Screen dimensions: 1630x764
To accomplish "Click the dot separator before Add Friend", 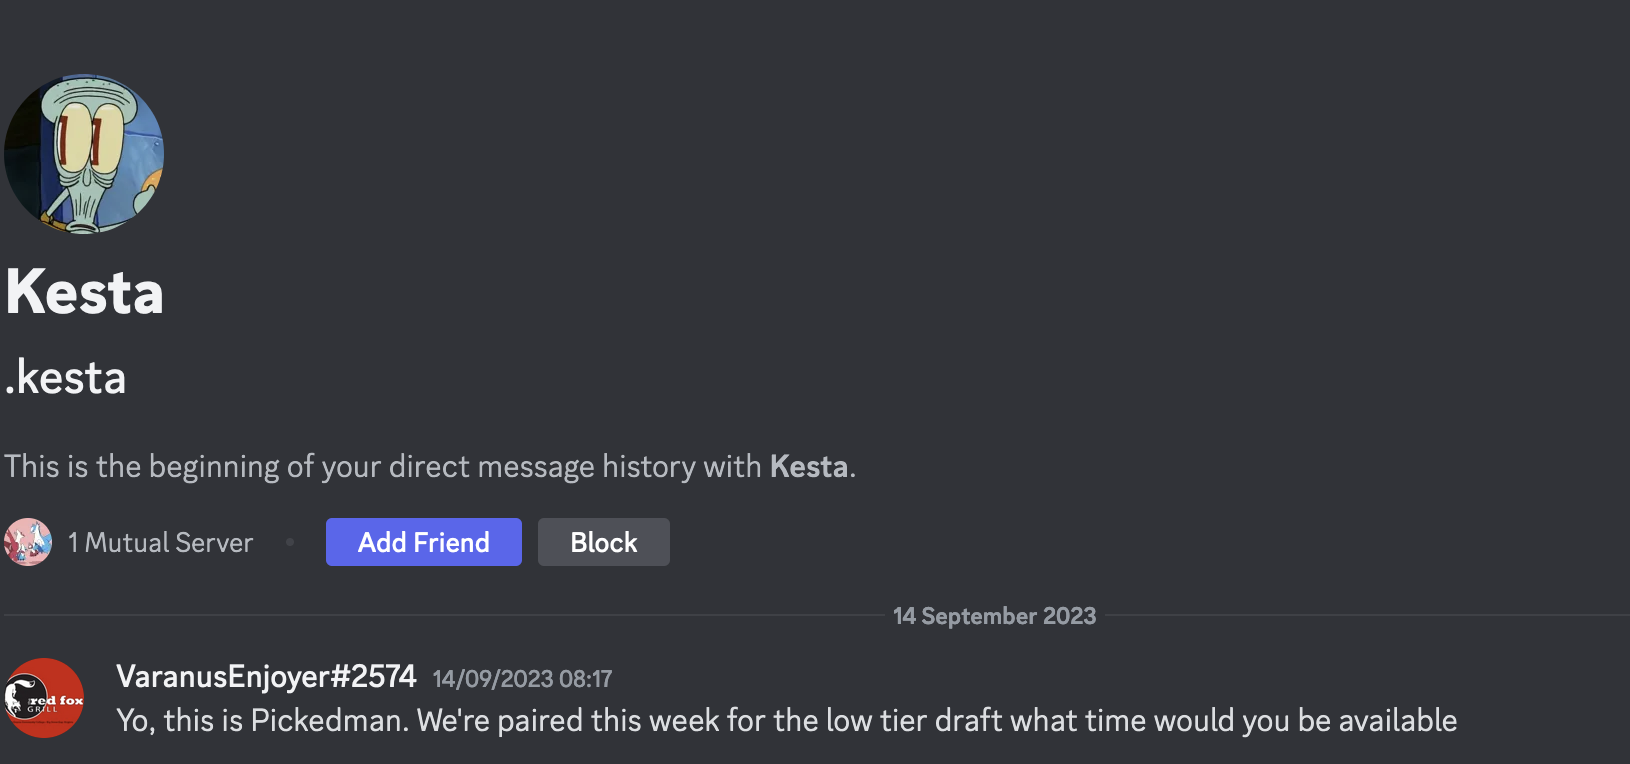I will 290,542.
